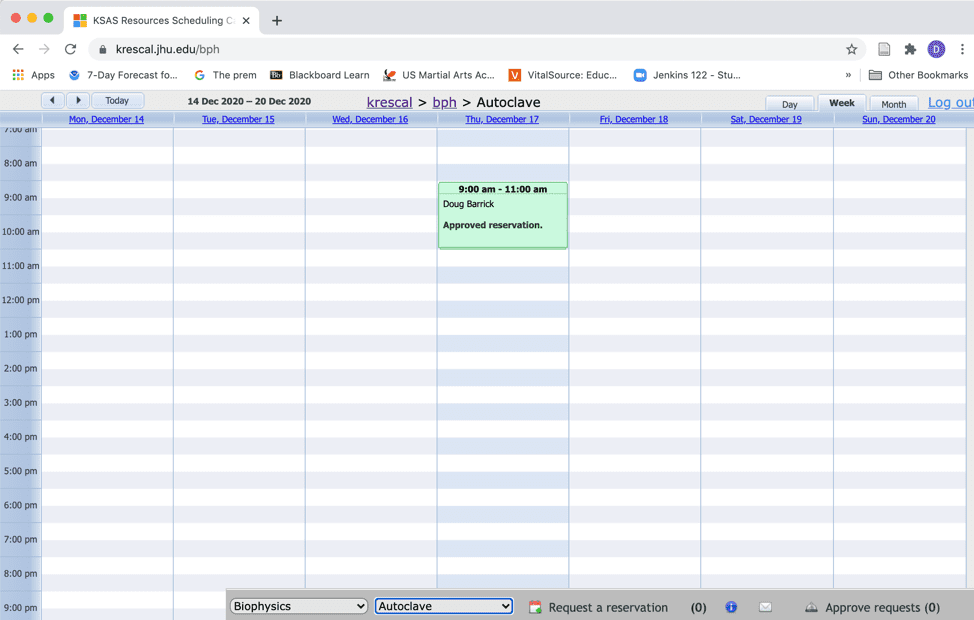Click the blue info icon
This screenshot has height=620, width=974.
tap(731, 607)
